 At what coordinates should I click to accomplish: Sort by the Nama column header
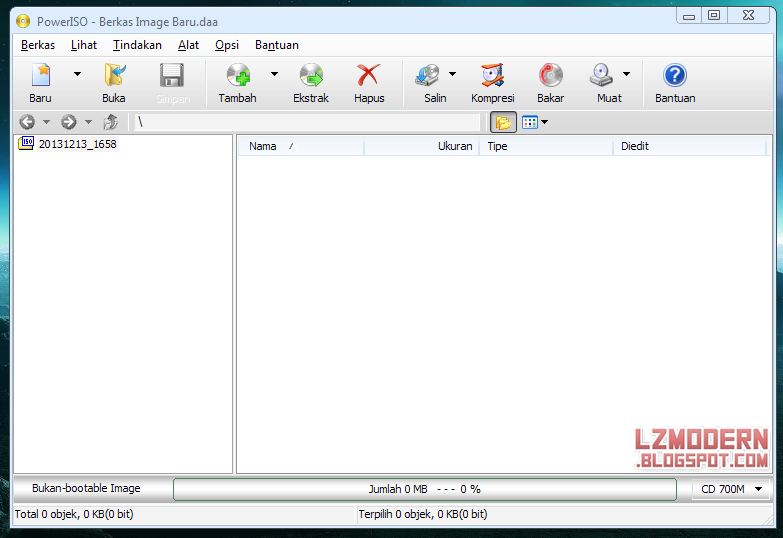tap(301, 146)
